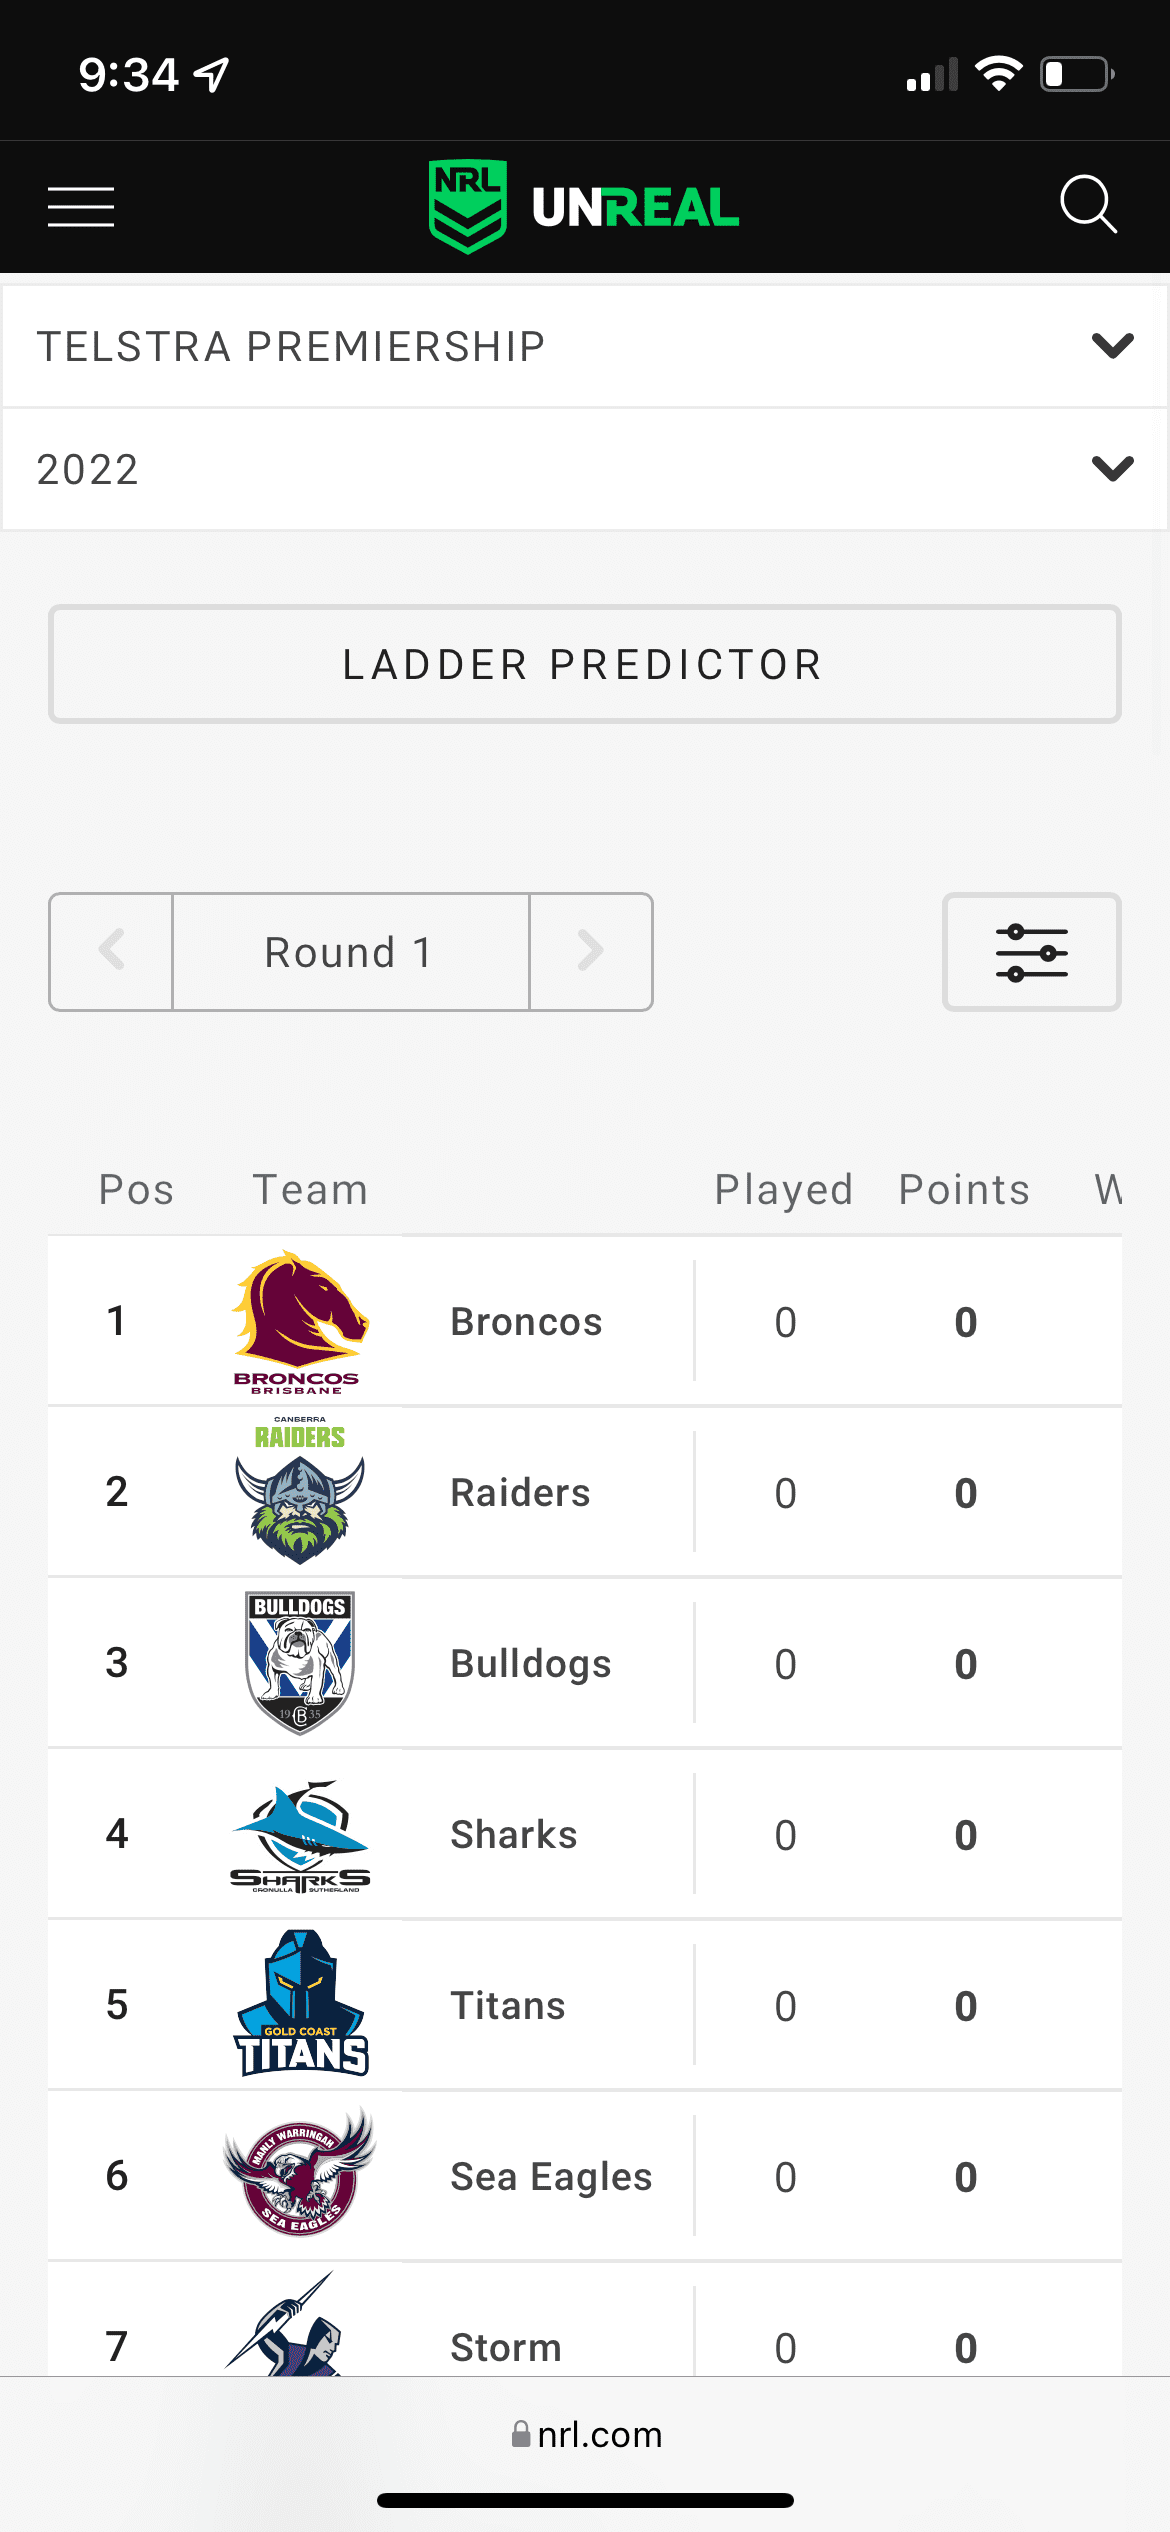The image size is (1170, 2532).
Task: Sort by the Played column header
Action: [783, 1190]
